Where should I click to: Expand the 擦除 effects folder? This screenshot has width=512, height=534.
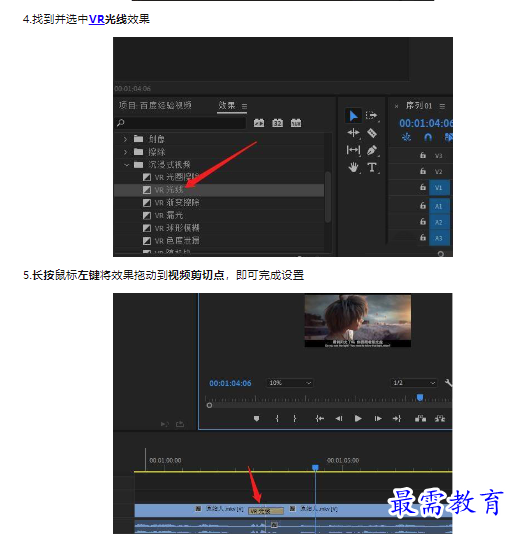(x=125, y=152)
